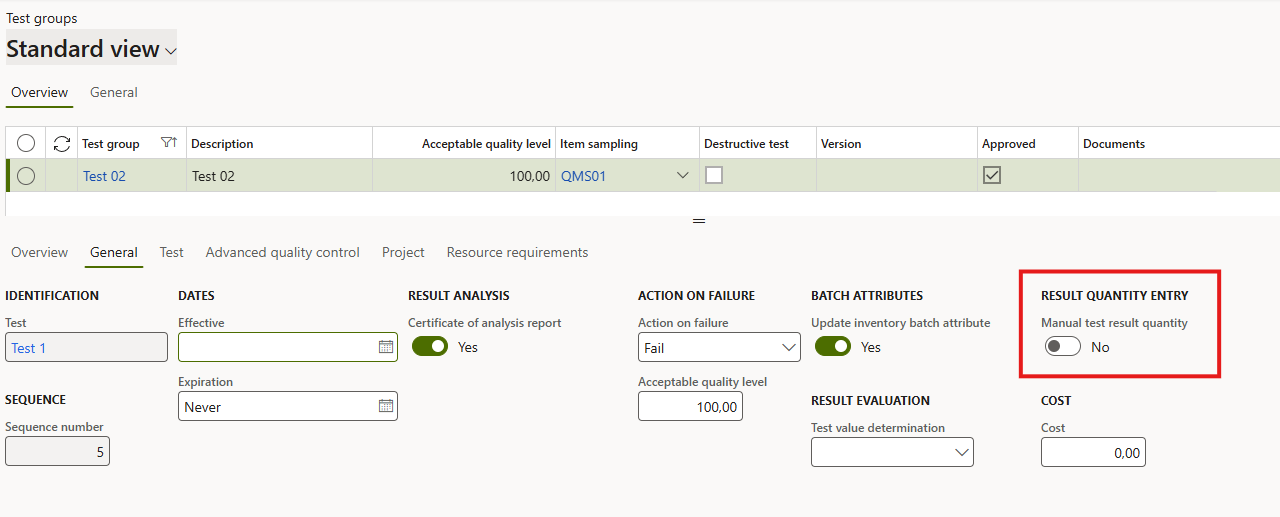Open the Resource requirements tab
This screenshot has height=517, width=1280.
[x=517, y=253]
